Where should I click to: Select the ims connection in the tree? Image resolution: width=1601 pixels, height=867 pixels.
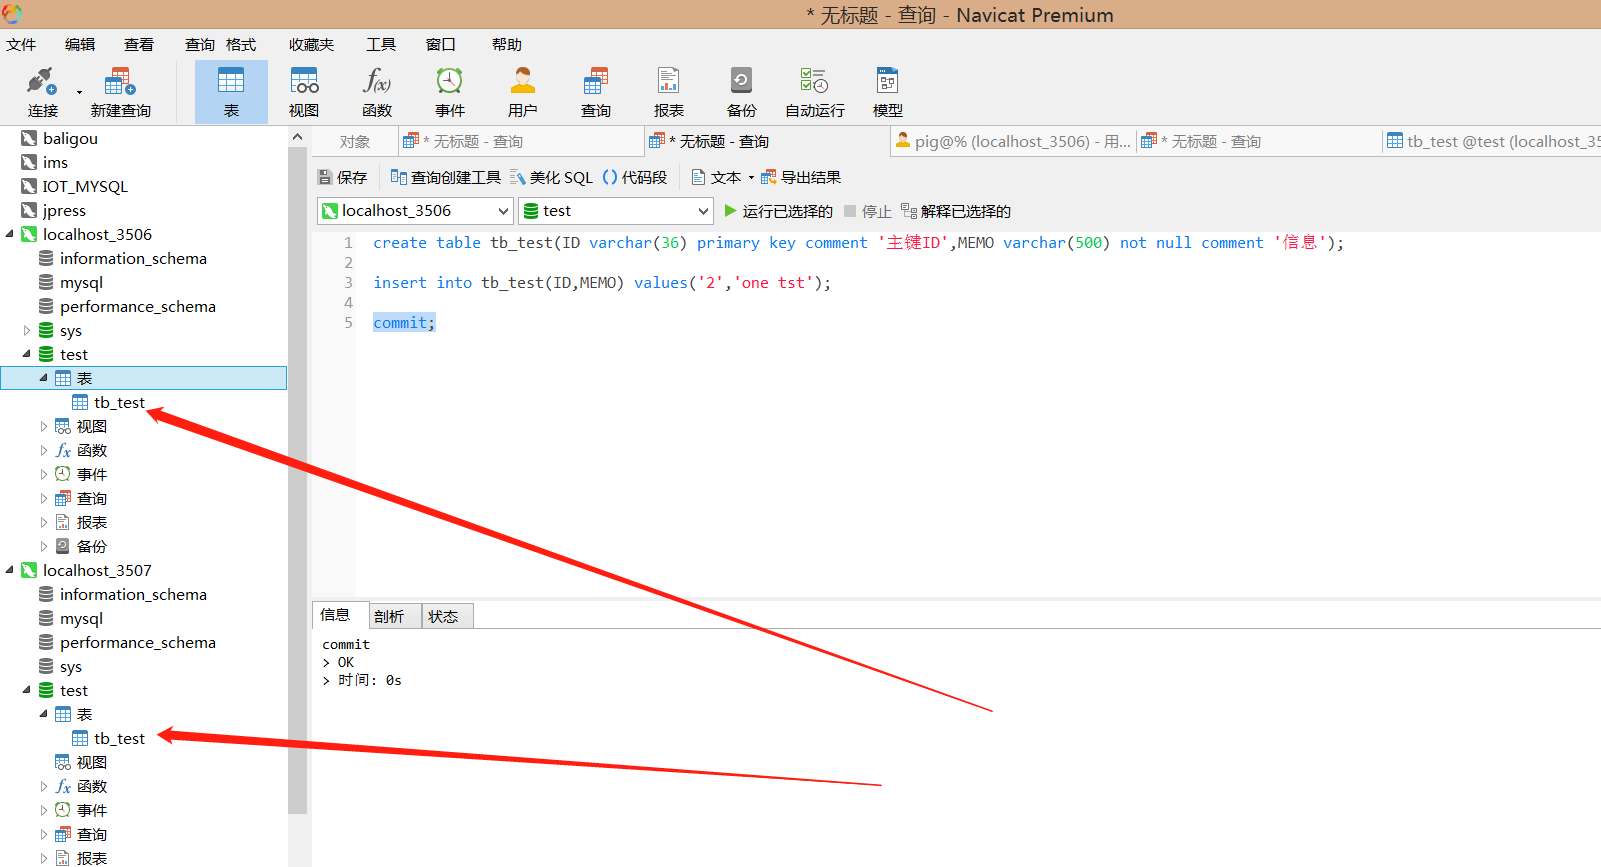click(x=55, y=162)
